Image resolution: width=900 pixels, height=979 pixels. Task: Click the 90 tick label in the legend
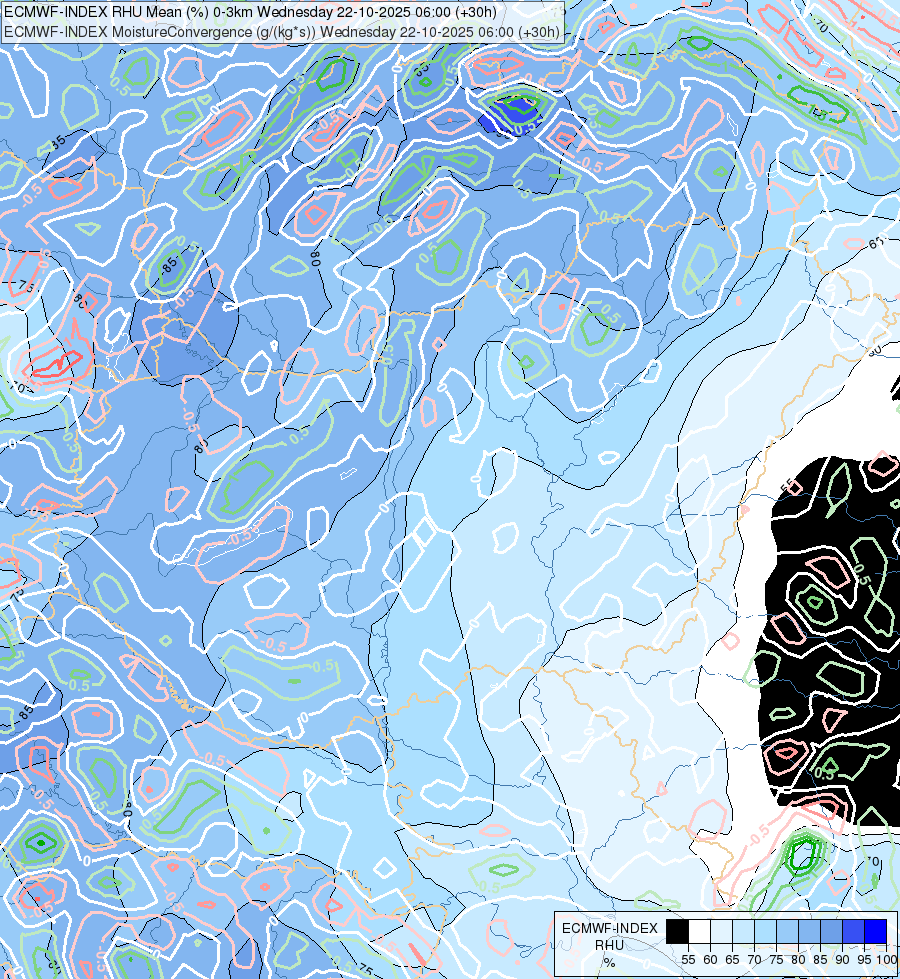point(842,960)
